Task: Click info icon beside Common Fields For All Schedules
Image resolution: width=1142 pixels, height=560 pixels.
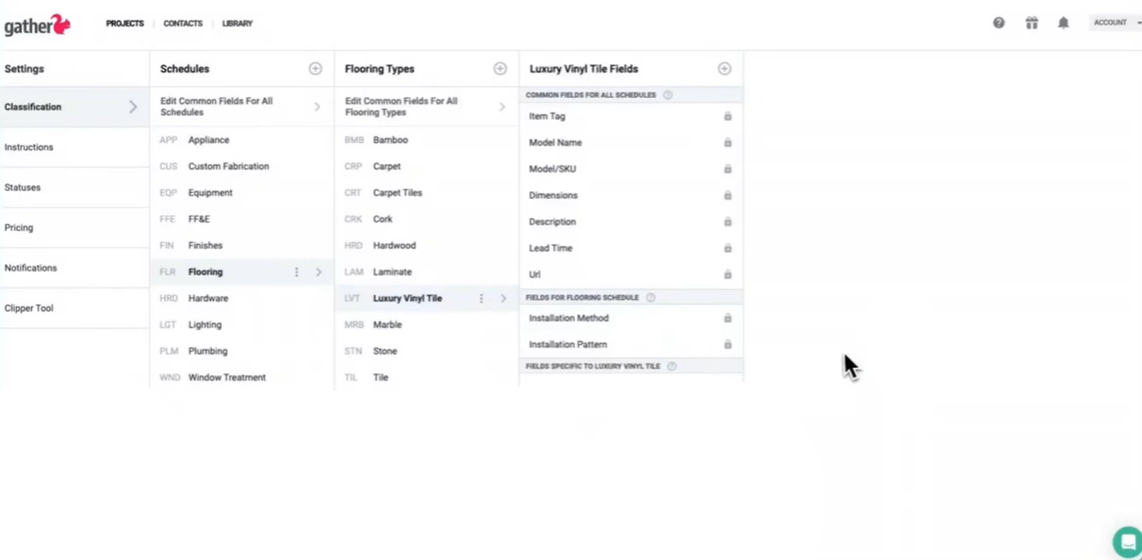Action: point(668,95)
